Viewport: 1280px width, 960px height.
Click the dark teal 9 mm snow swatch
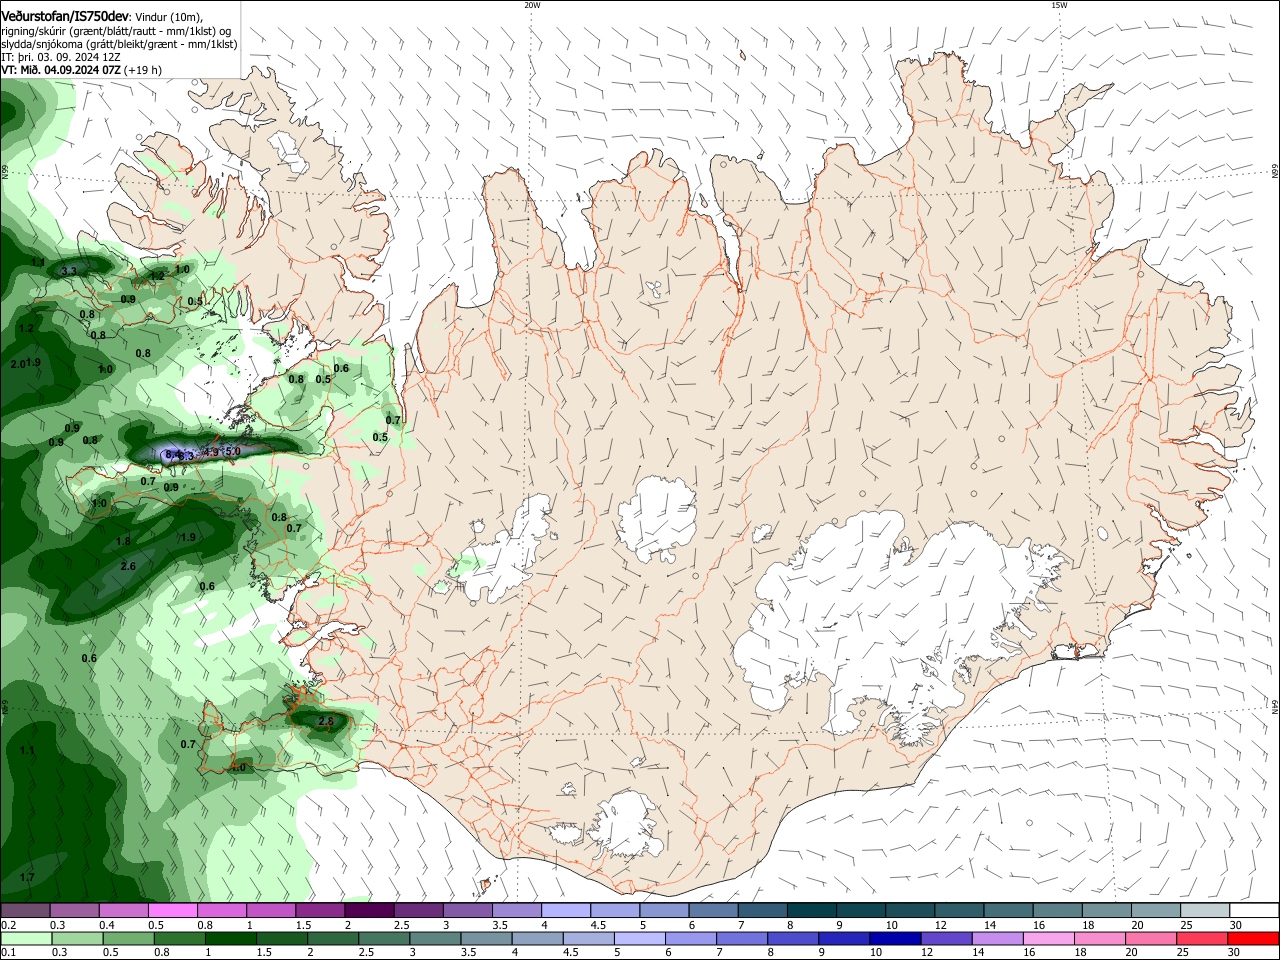pyautogui.click(x=860, y=910)
